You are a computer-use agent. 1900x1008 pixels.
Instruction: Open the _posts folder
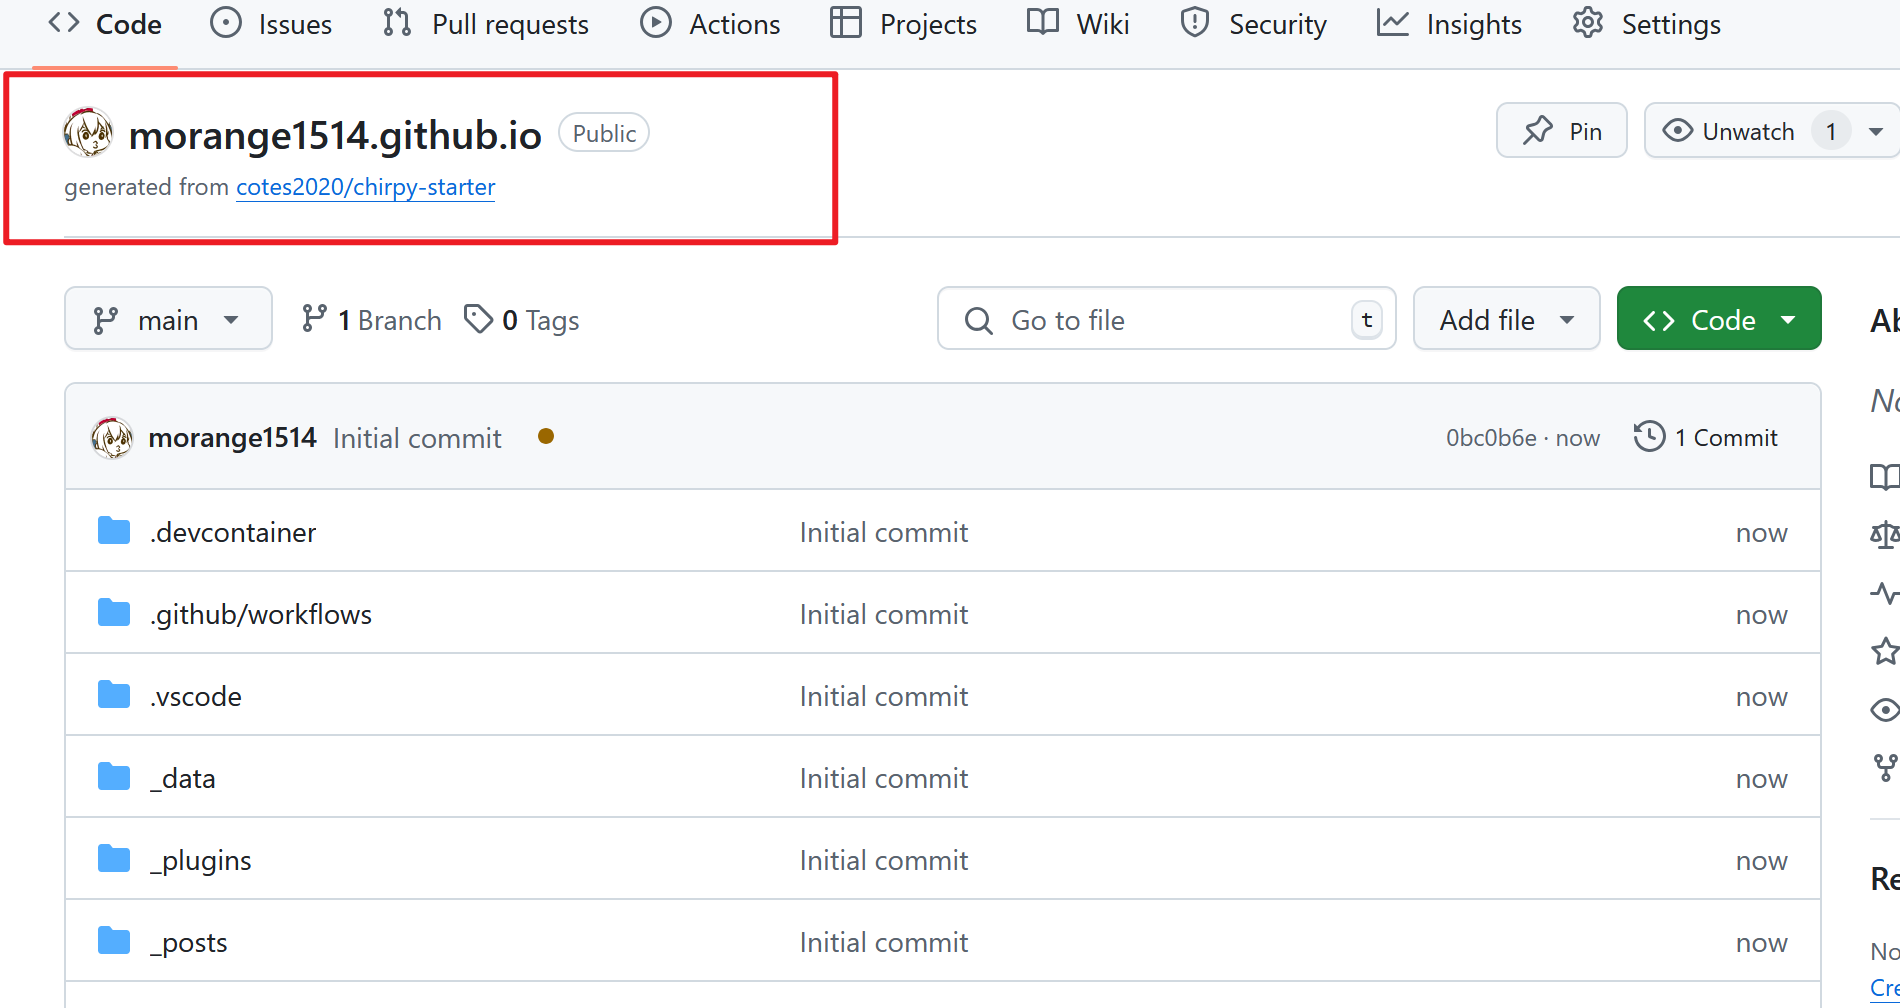(188, 942)
